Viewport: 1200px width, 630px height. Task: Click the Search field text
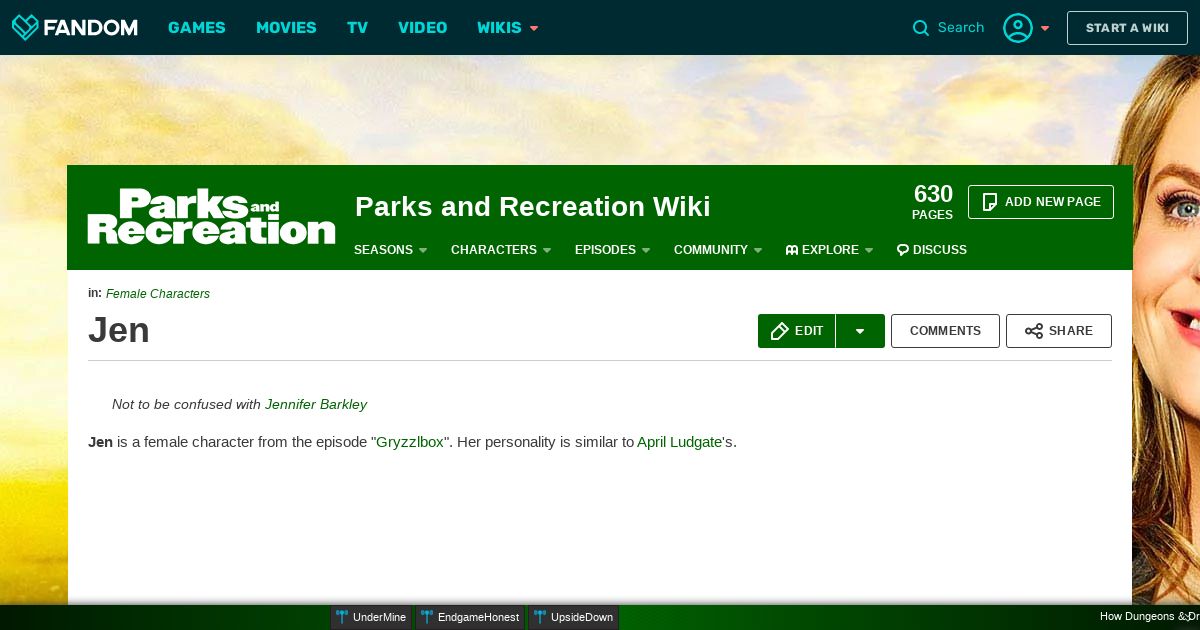coord(961,28)
